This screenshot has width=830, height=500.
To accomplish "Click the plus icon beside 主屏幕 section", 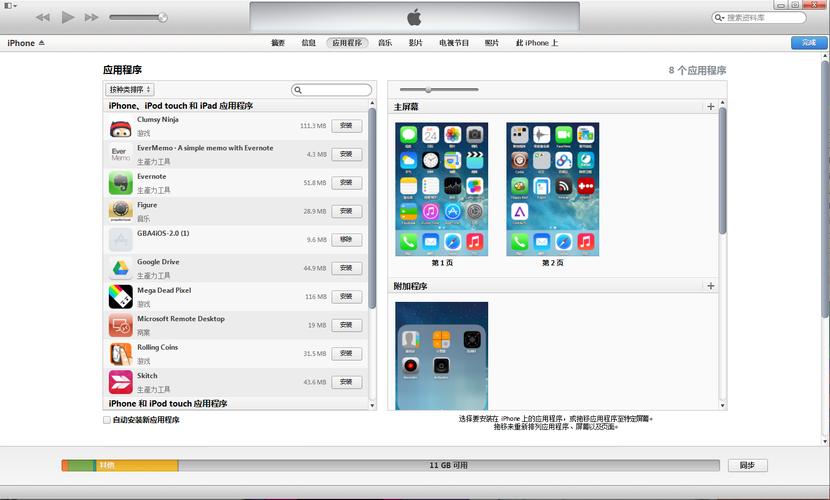I will pos(711,106).
